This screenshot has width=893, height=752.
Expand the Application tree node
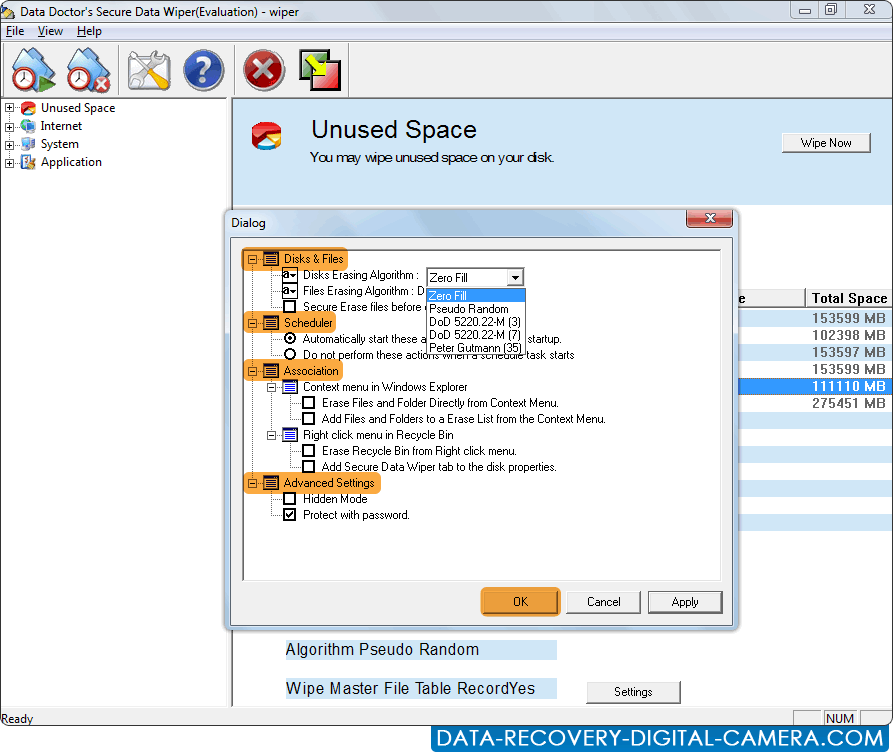[10, 164]
